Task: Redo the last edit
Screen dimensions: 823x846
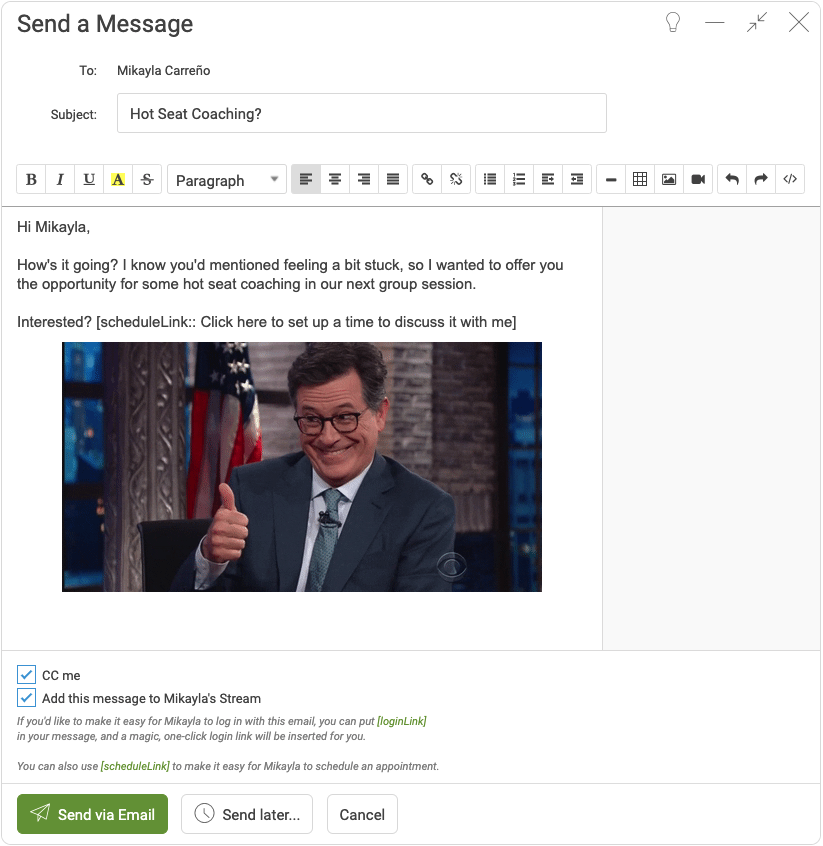Action: 761,179
